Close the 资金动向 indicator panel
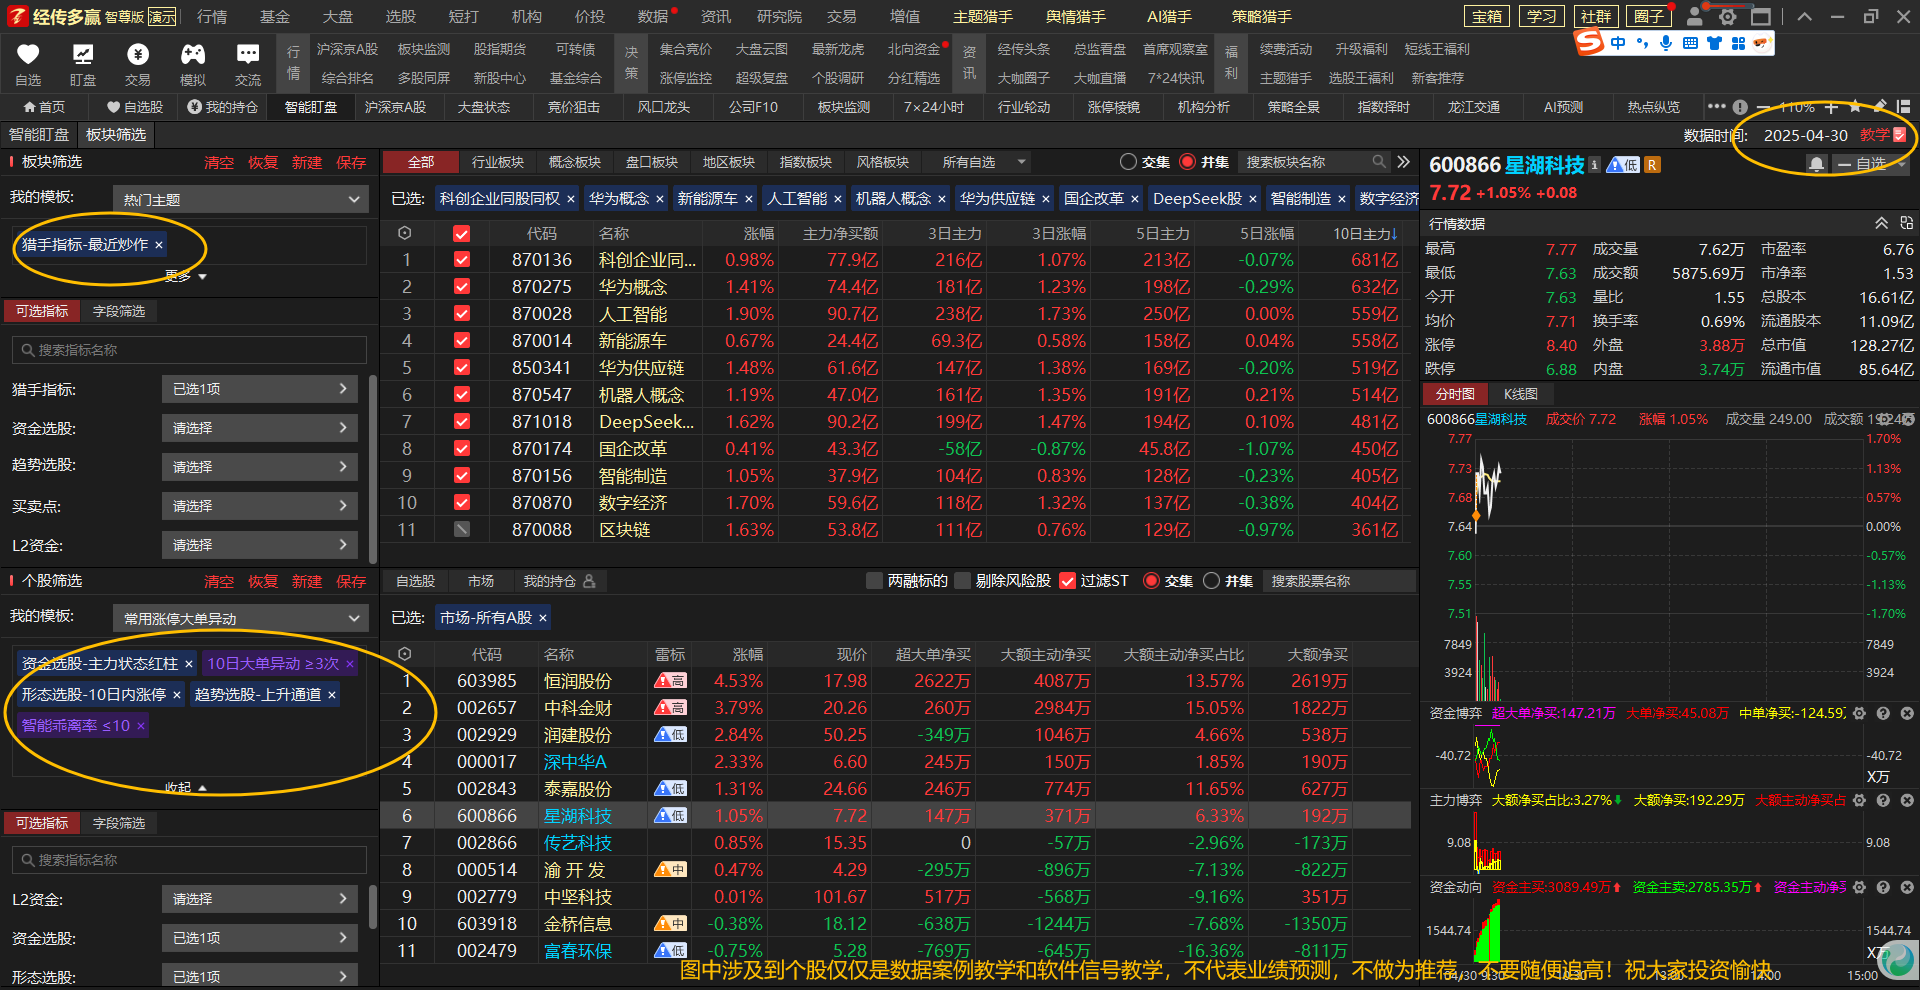The width and height of the screenshot is (1920, 990). (1907, 887)
